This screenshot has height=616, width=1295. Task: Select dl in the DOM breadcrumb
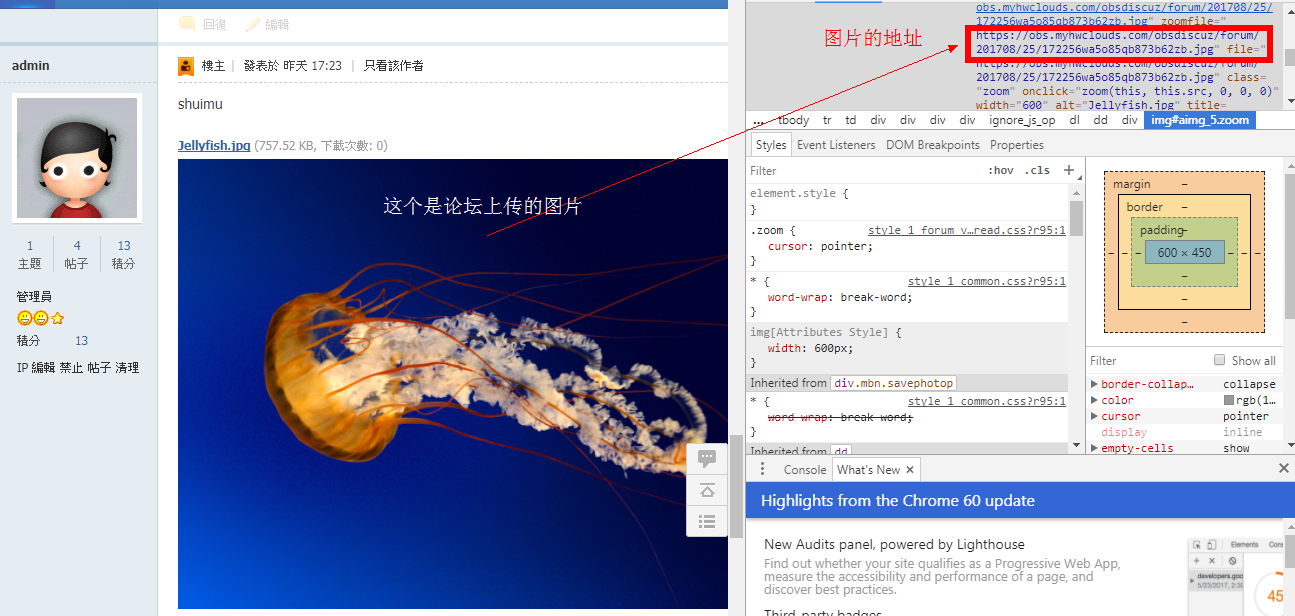pyautogui.click(x=1075, y=120)
